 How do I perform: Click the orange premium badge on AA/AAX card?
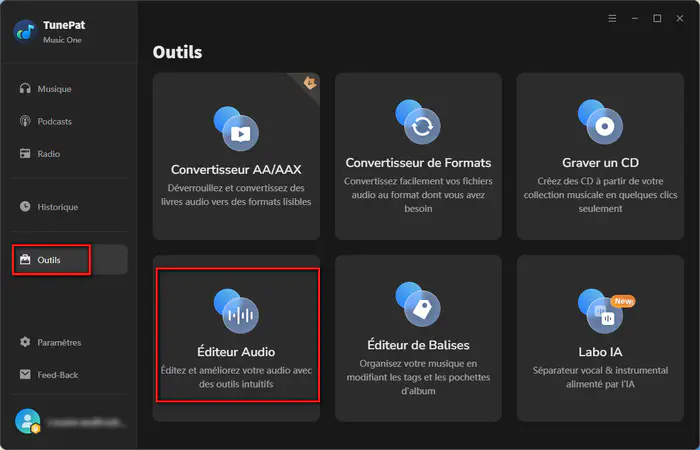tap(310, 83)
